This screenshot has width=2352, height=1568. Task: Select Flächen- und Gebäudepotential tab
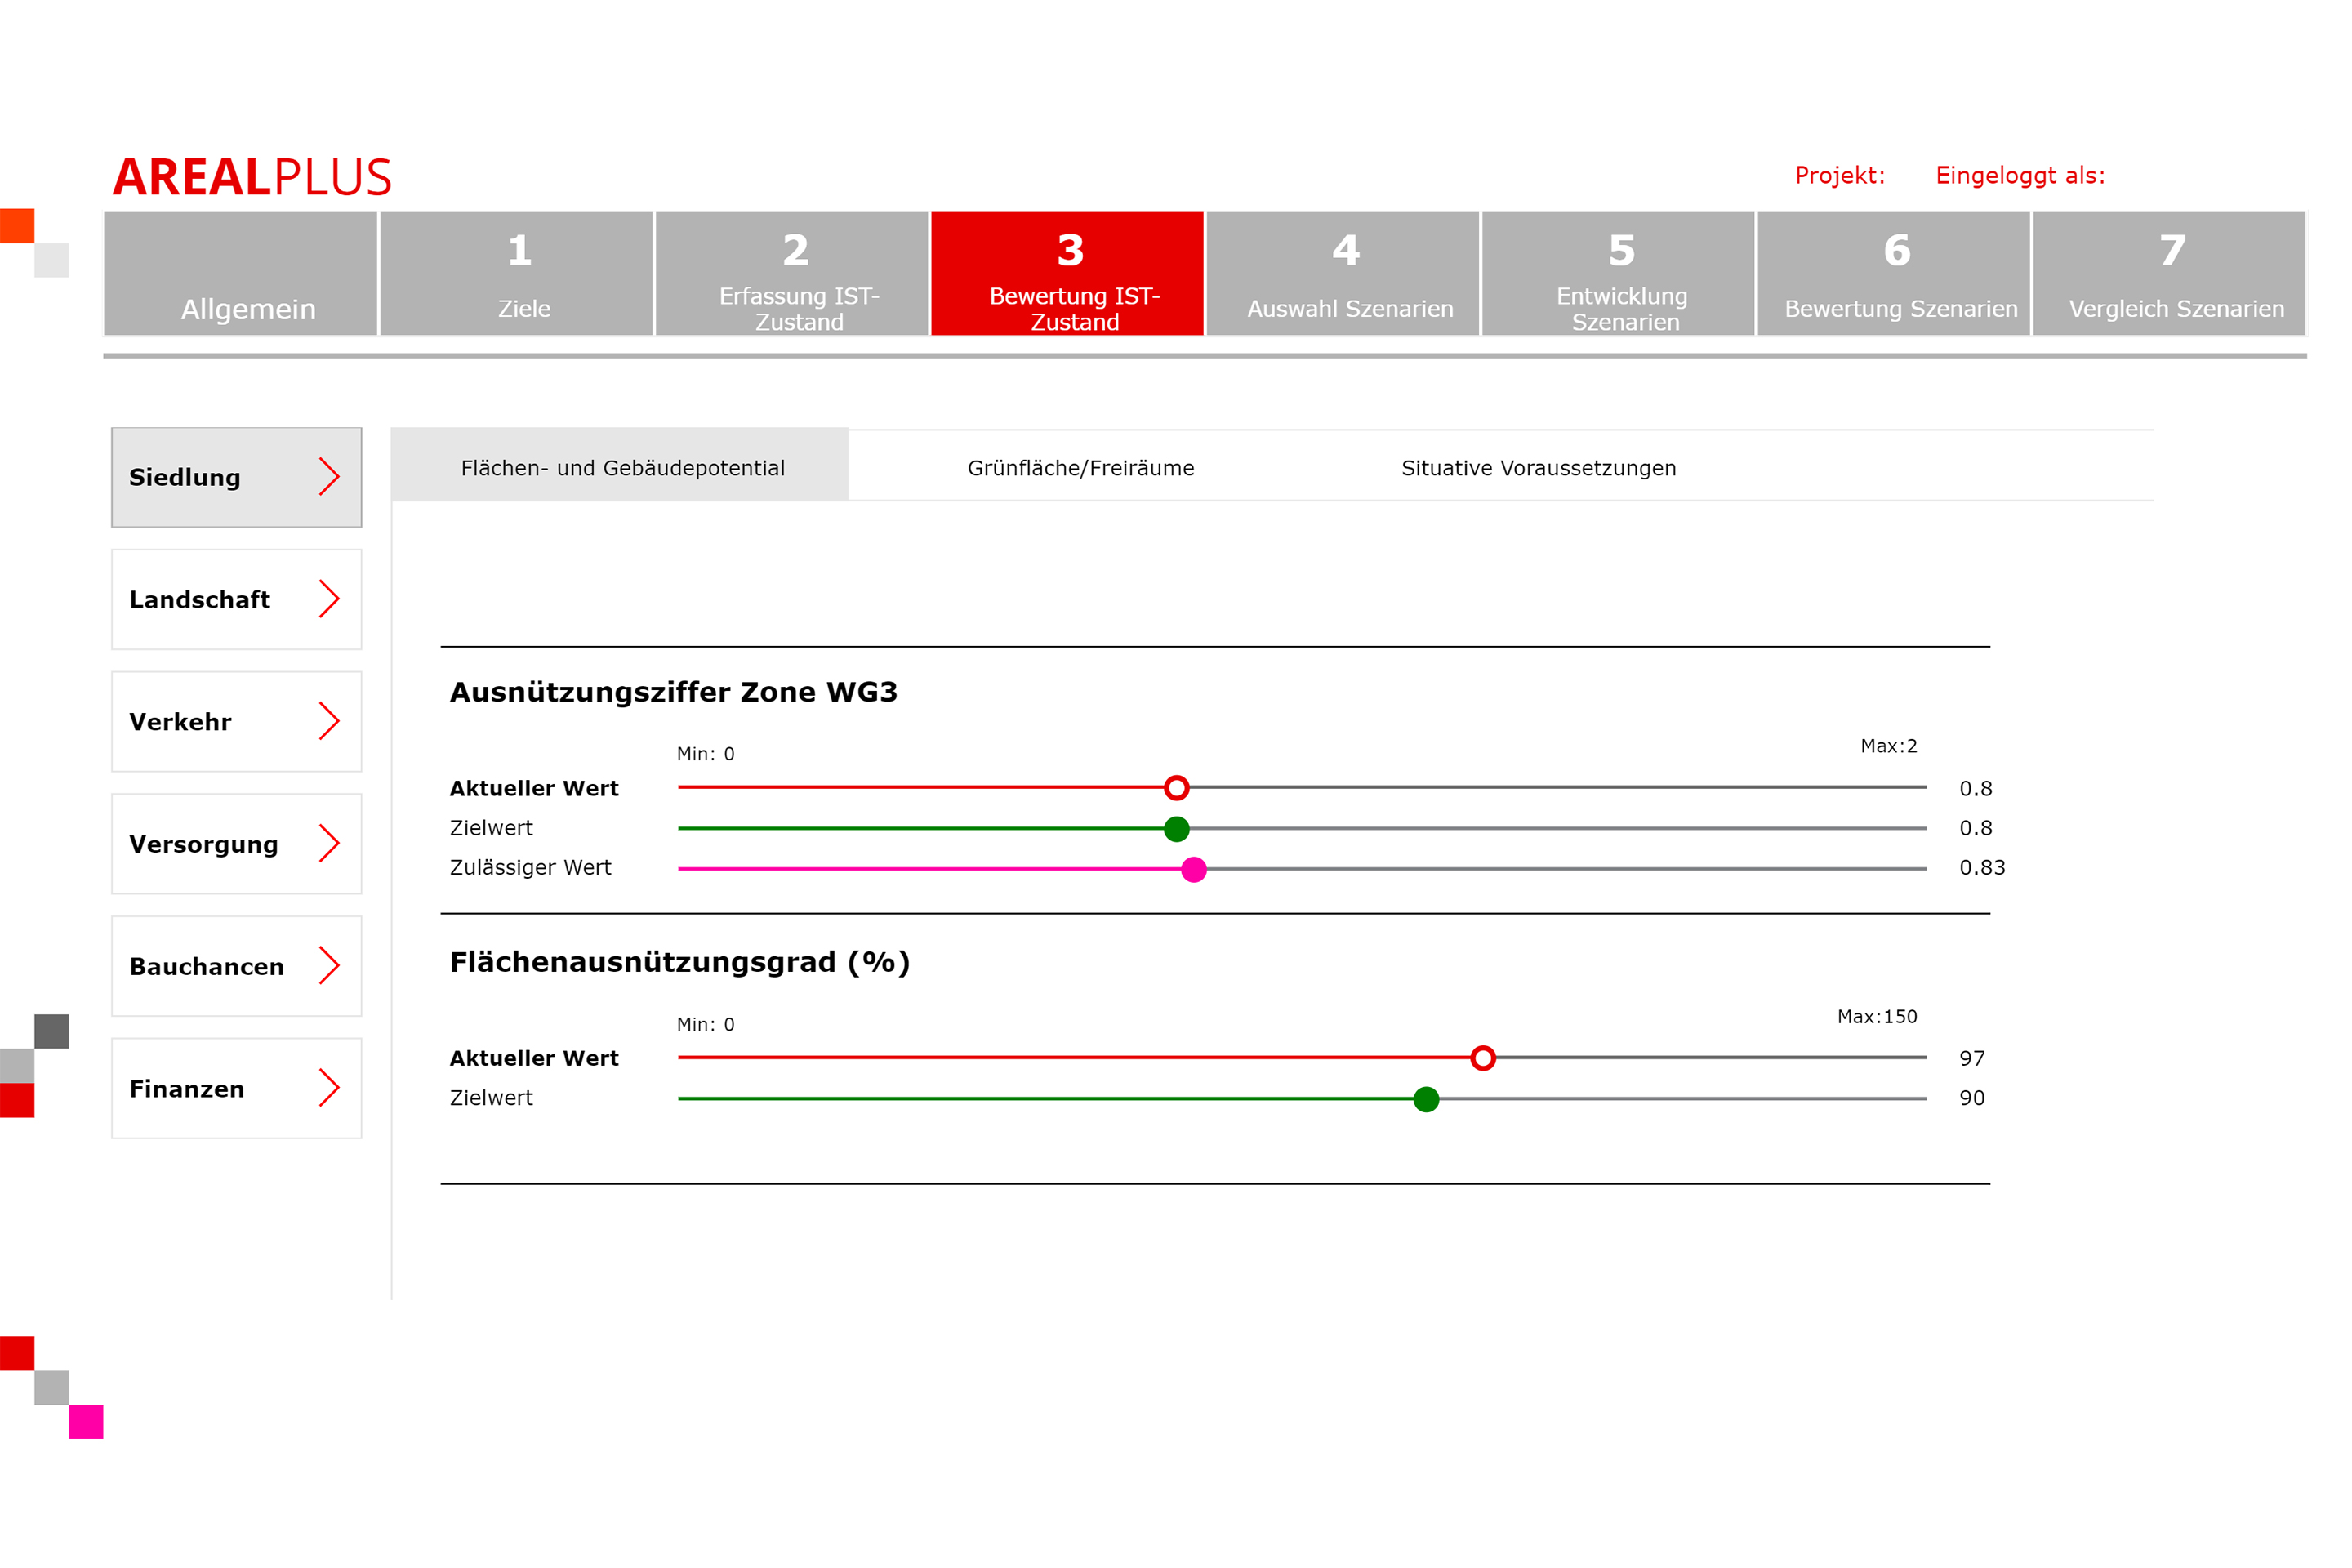[622, 468]
